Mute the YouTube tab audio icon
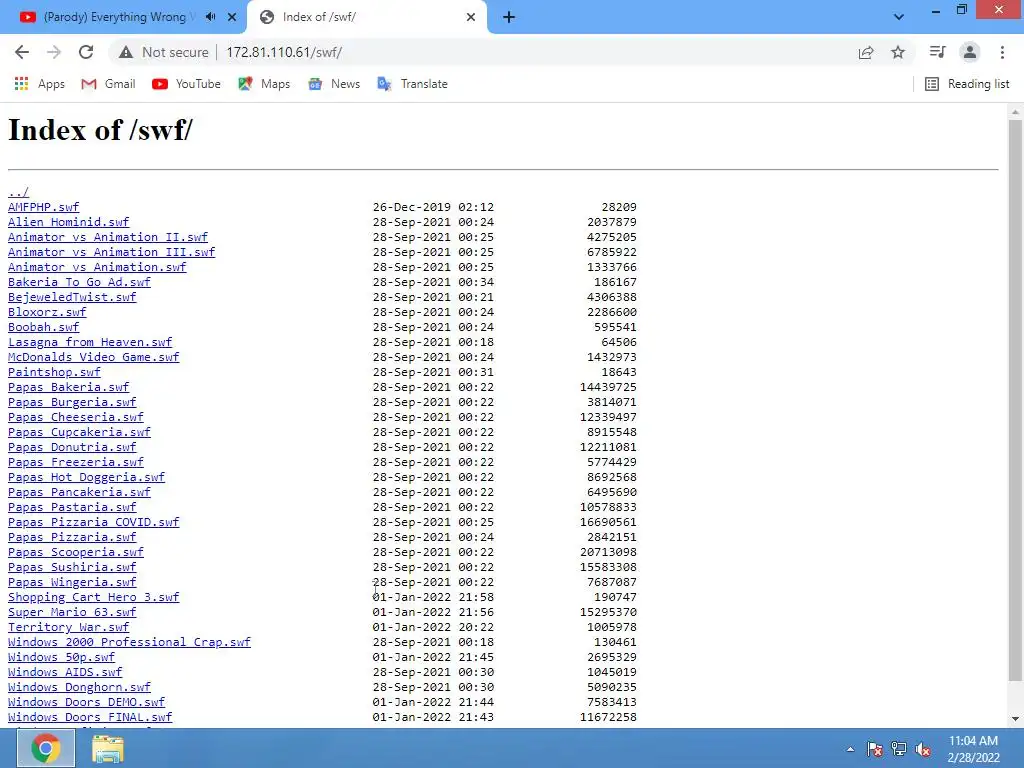Image resolution: width=1024 pixels, height=768 pixels. tap(210, 17)
